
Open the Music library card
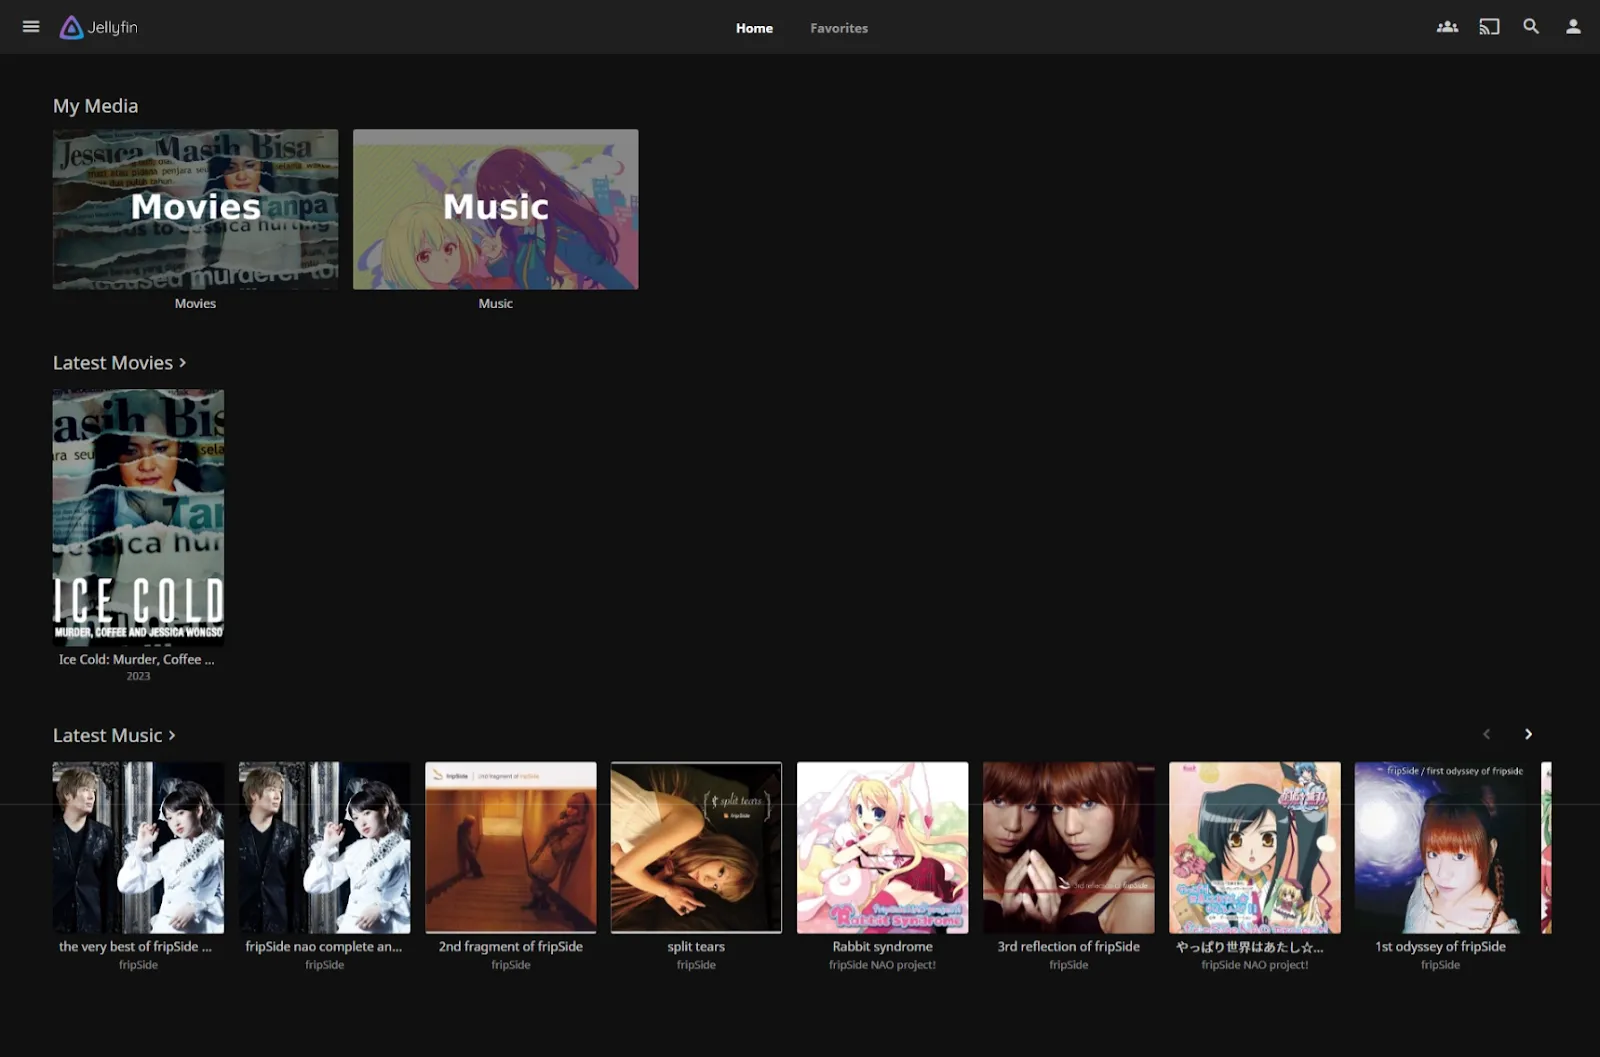495,209
